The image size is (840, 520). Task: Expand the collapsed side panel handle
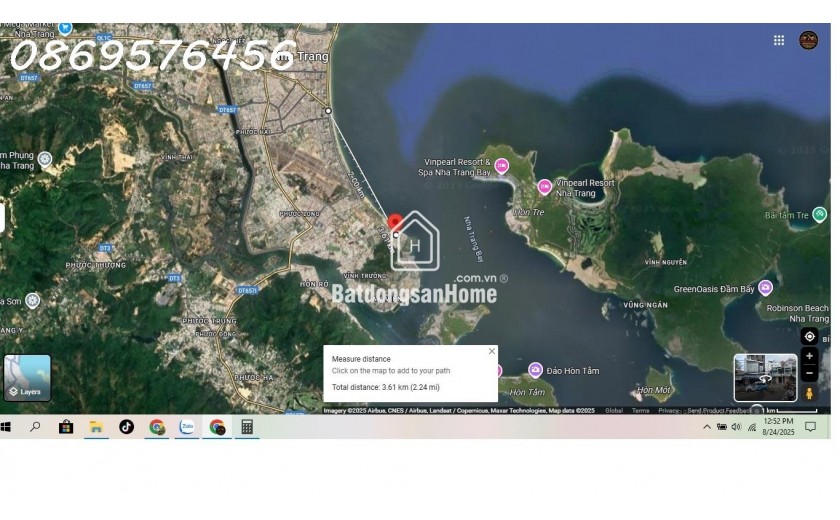(x=2, y=217)
